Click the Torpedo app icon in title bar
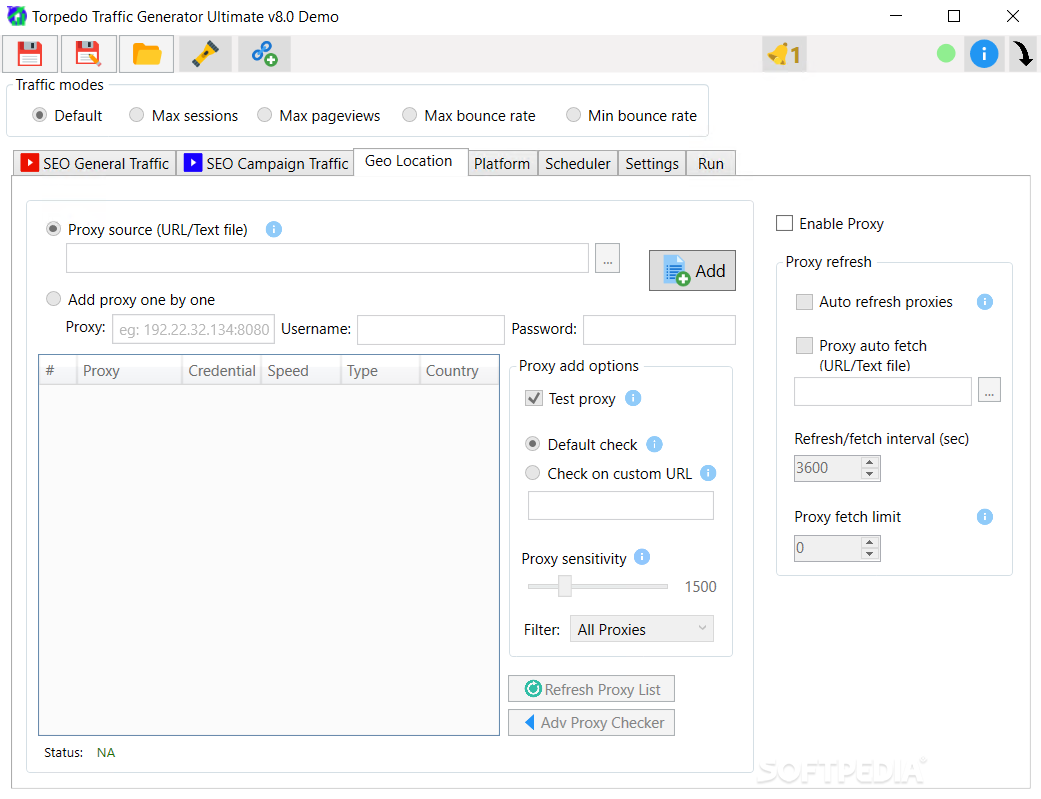 point(17,16)
